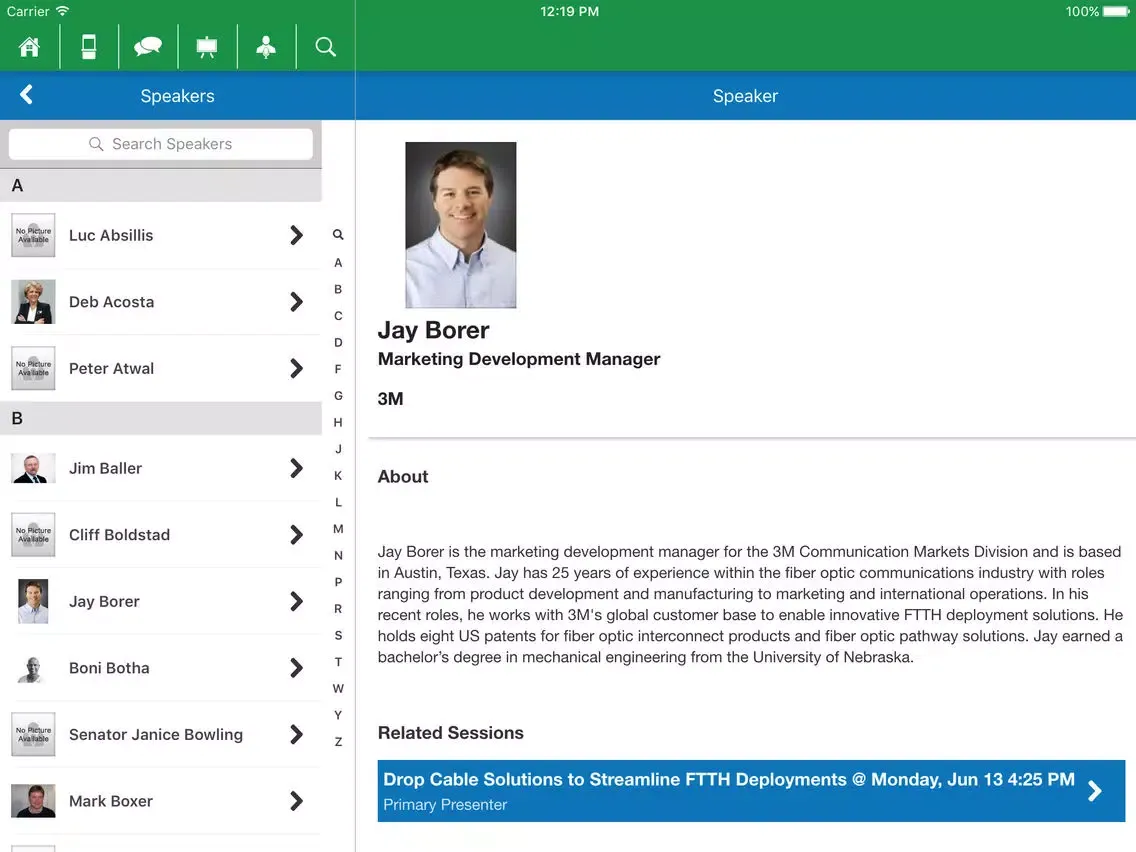Jump to index letter P
Screen dimensions: 1136x852
338,582
